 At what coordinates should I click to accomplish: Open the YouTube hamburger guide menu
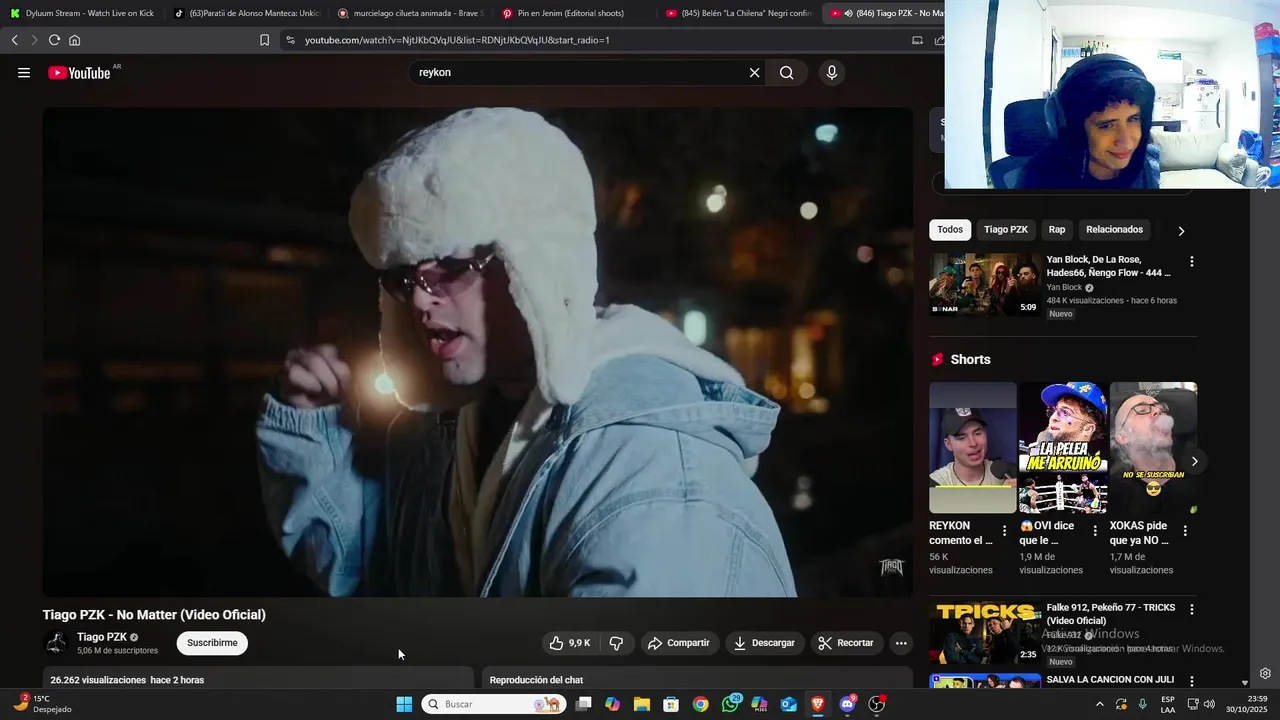pyautogui.click(x=24, y=72)
